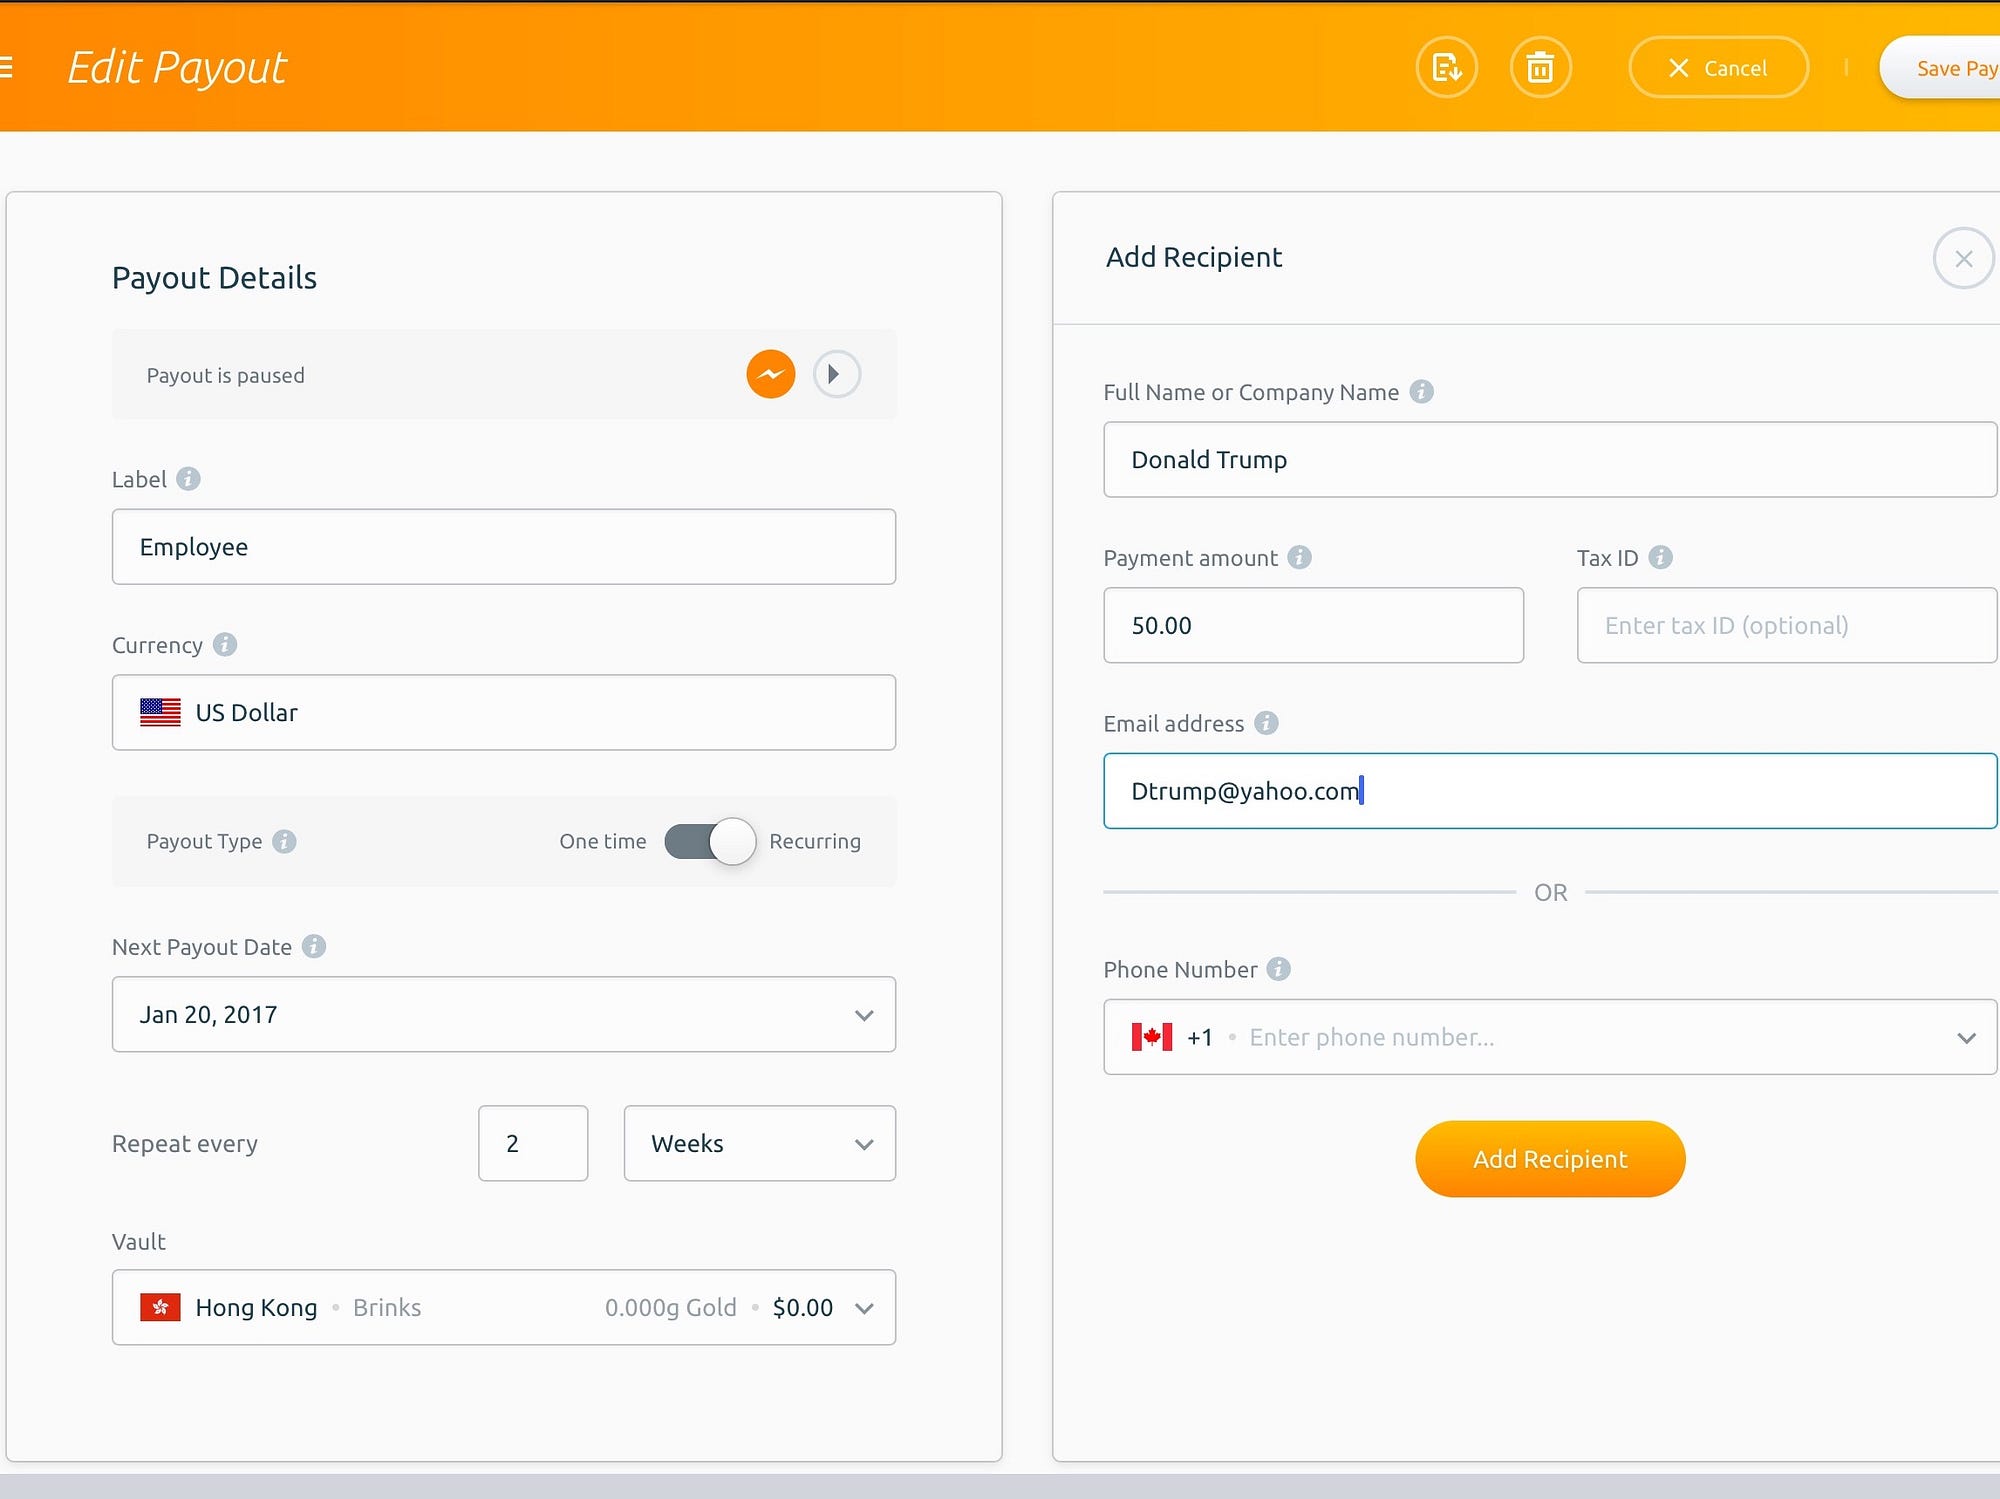Click info icon beside Email address

1266,723
